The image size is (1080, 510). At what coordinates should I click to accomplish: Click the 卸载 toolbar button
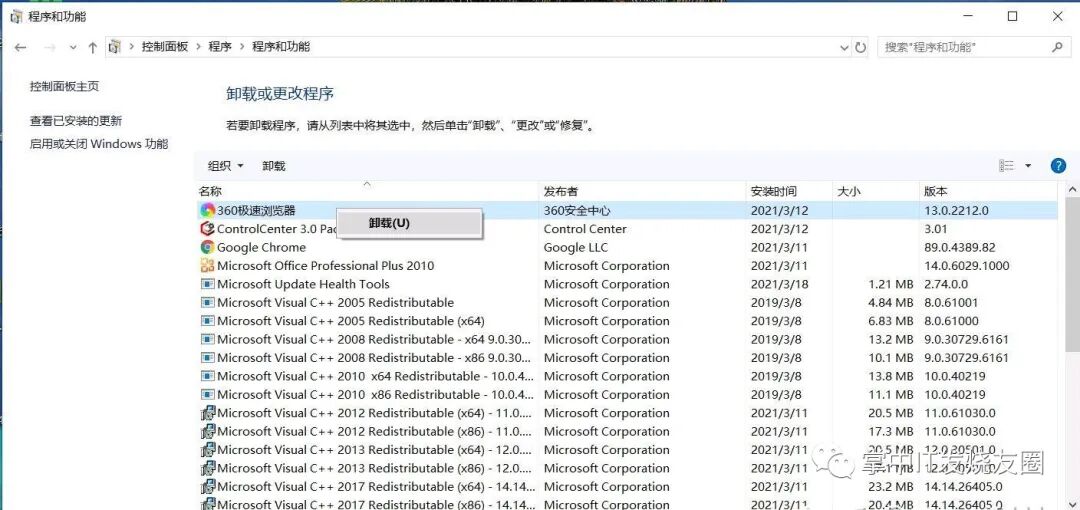[x=273, y=165]
